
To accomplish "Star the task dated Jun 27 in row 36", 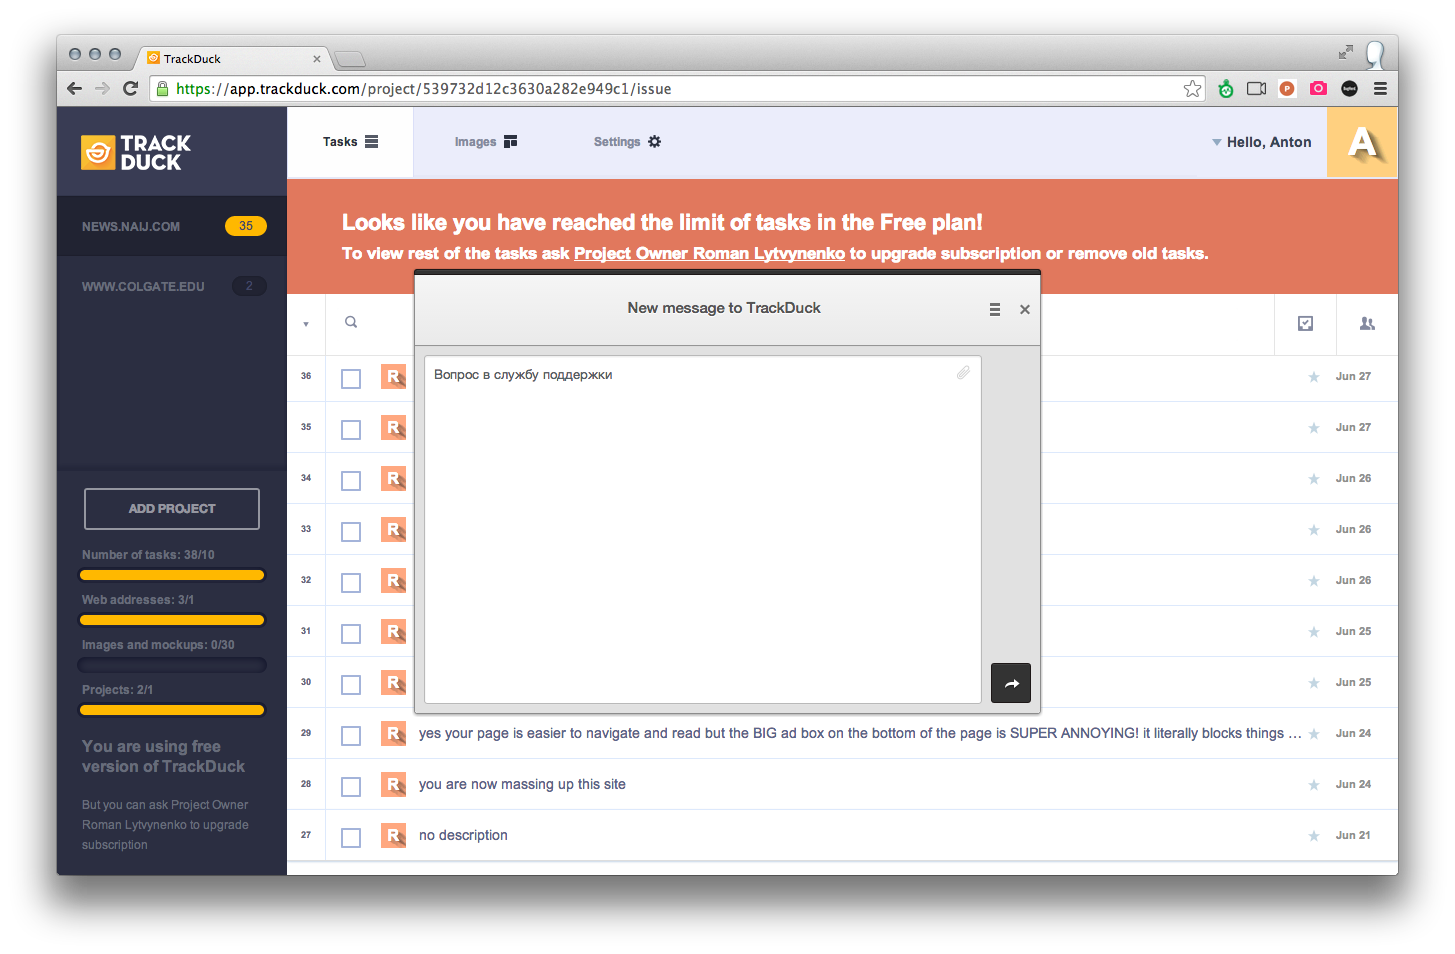I will click(1314, 377).
